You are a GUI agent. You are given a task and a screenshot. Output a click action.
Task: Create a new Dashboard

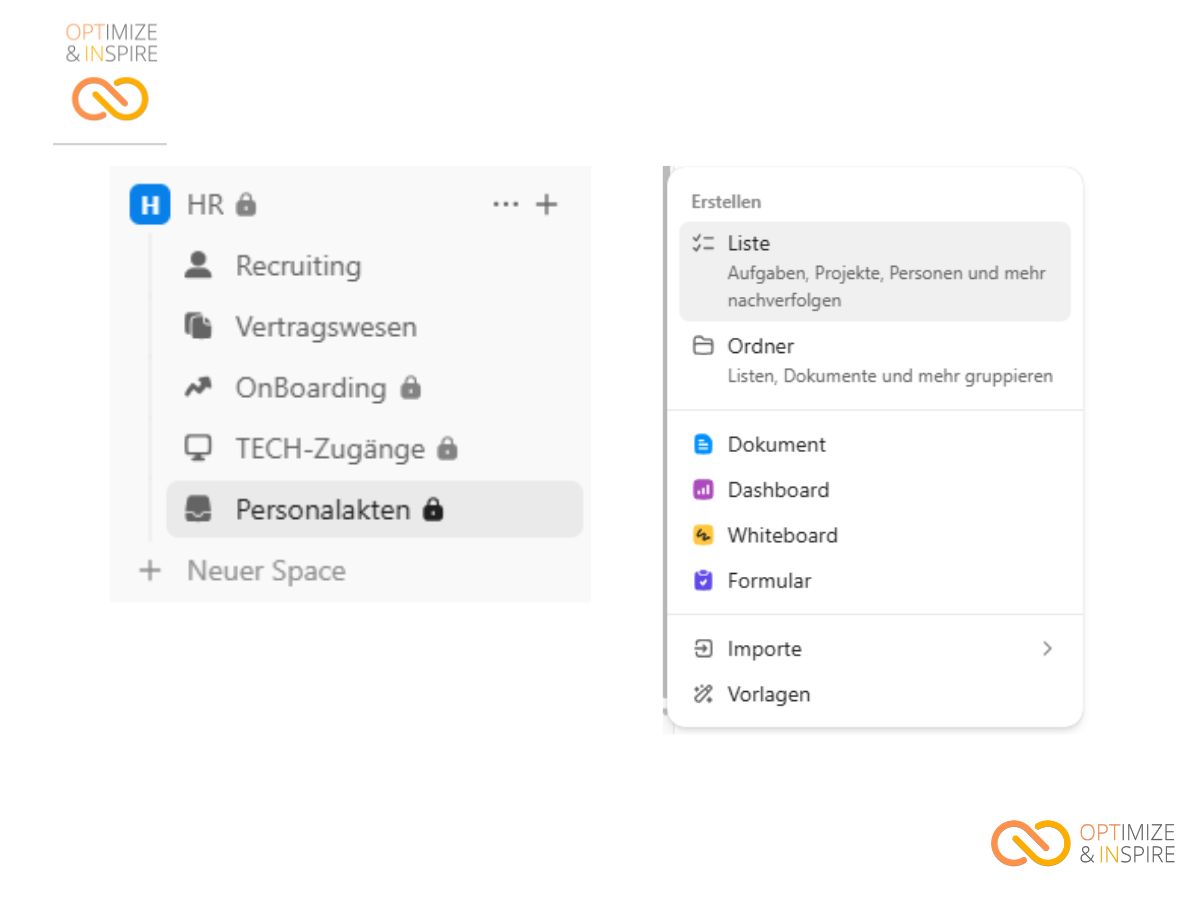778,490
